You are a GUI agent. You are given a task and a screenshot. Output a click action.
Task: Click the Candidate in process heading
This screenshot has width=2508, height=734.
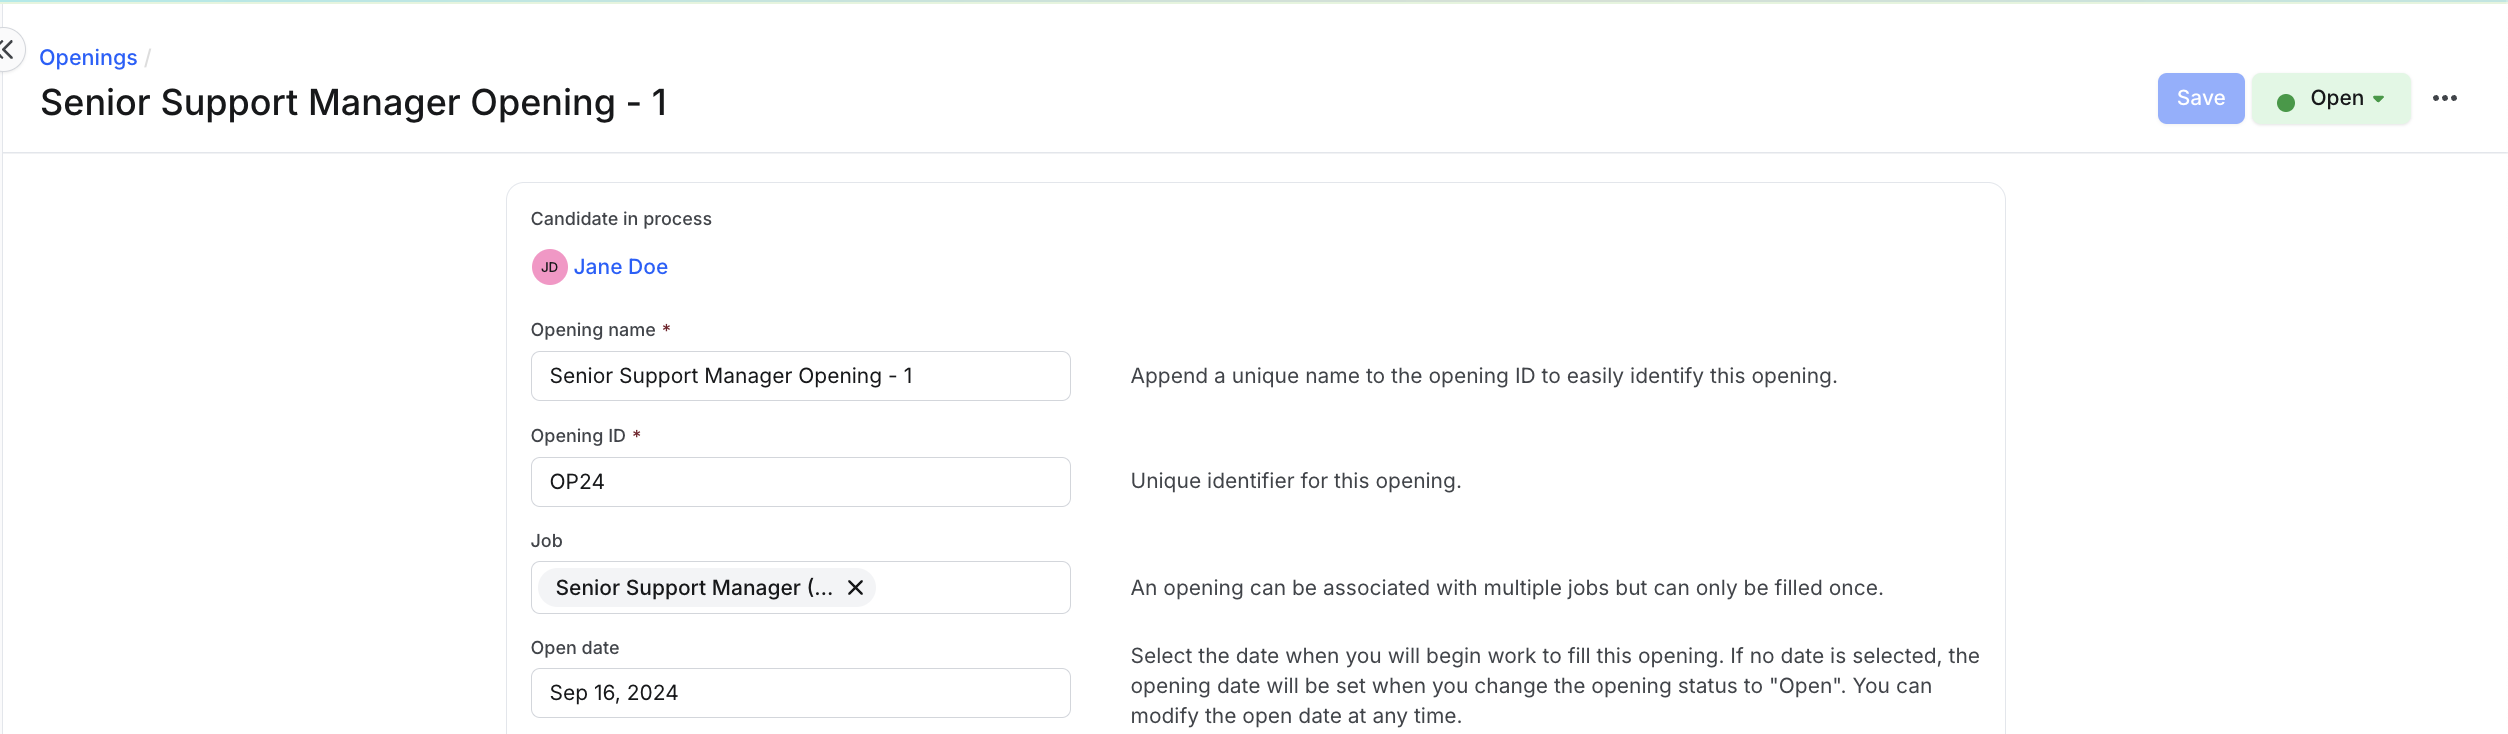621,219
